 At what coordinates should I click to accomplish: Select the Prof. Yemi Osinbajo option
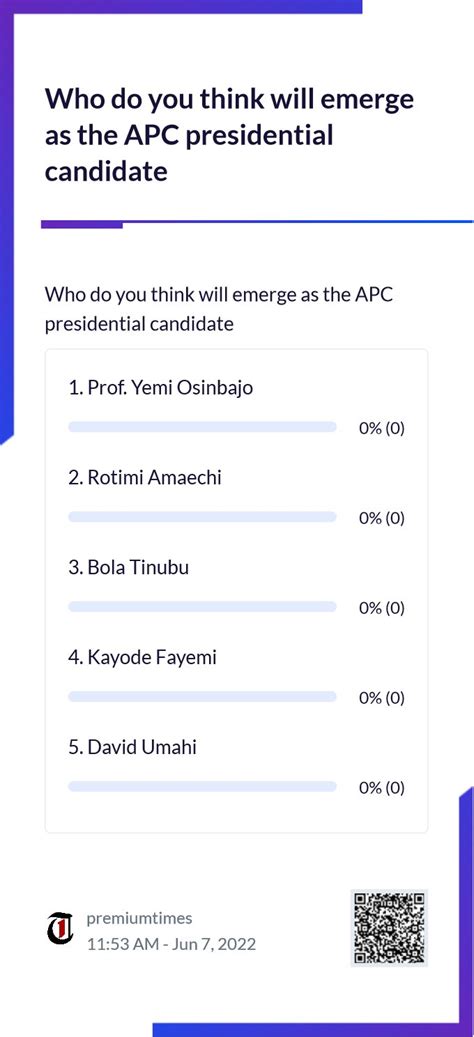click(161, 388)
